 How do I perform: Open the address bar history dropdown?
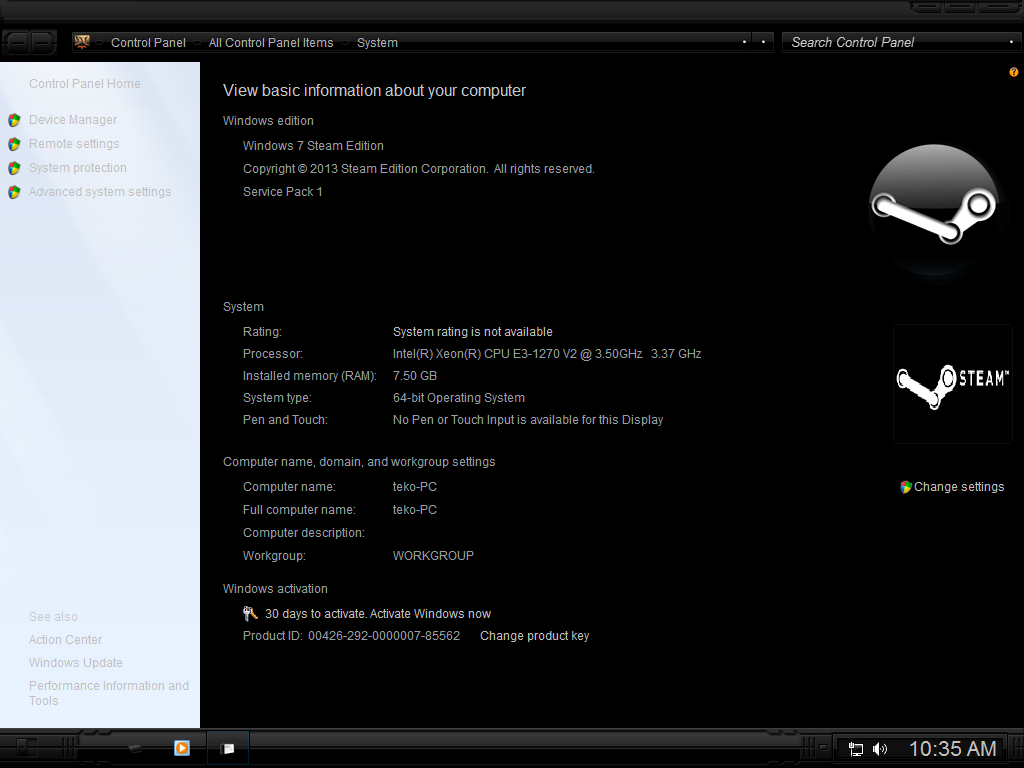tap(744, 42)
